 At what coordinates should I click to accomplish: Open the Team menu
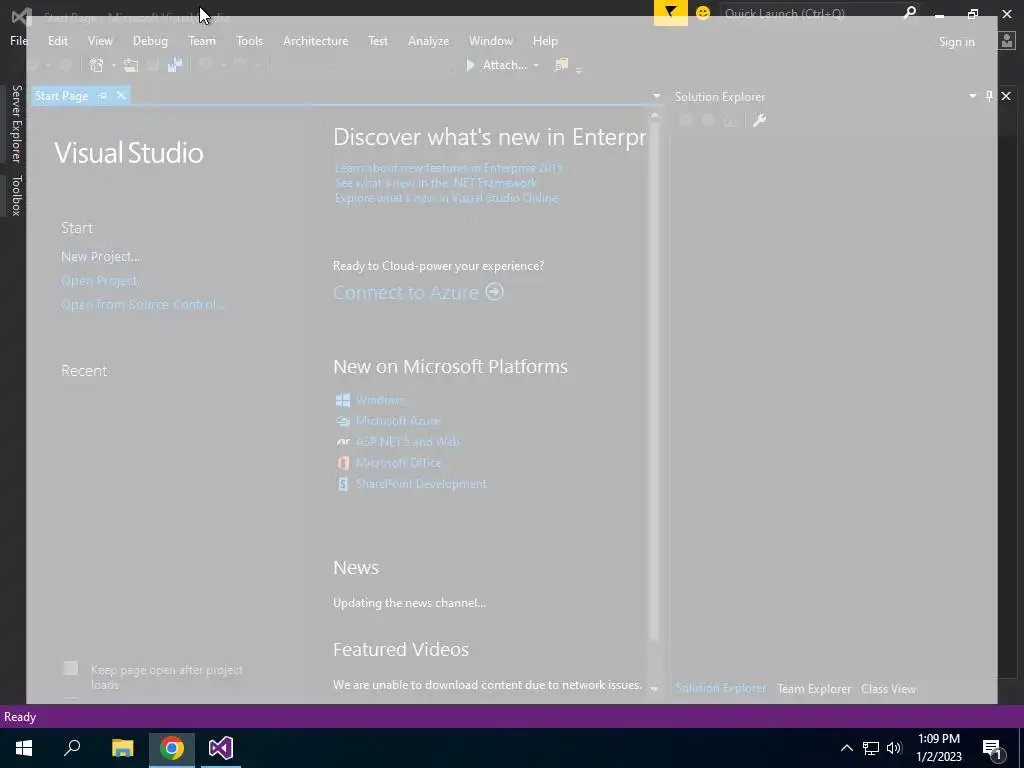[202, 40]
